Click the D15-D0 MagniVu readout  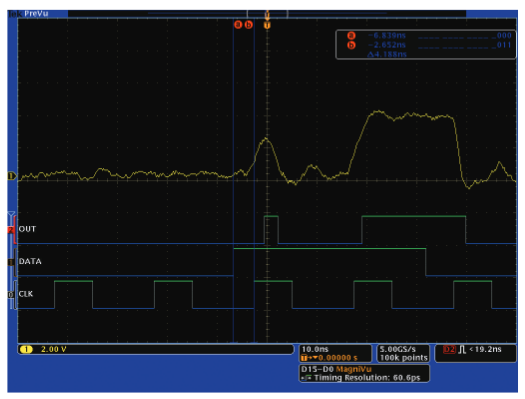[x=336, y=369]
